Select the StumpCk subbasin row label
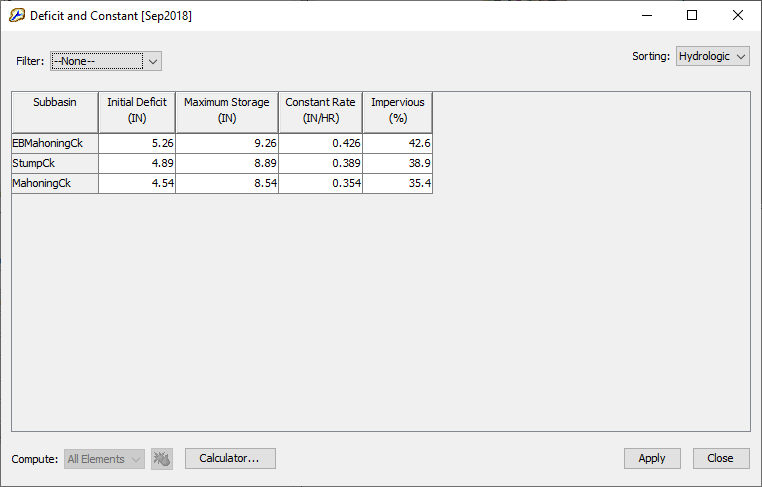This screenshot has height=487, width=762. tap(55, 163)
